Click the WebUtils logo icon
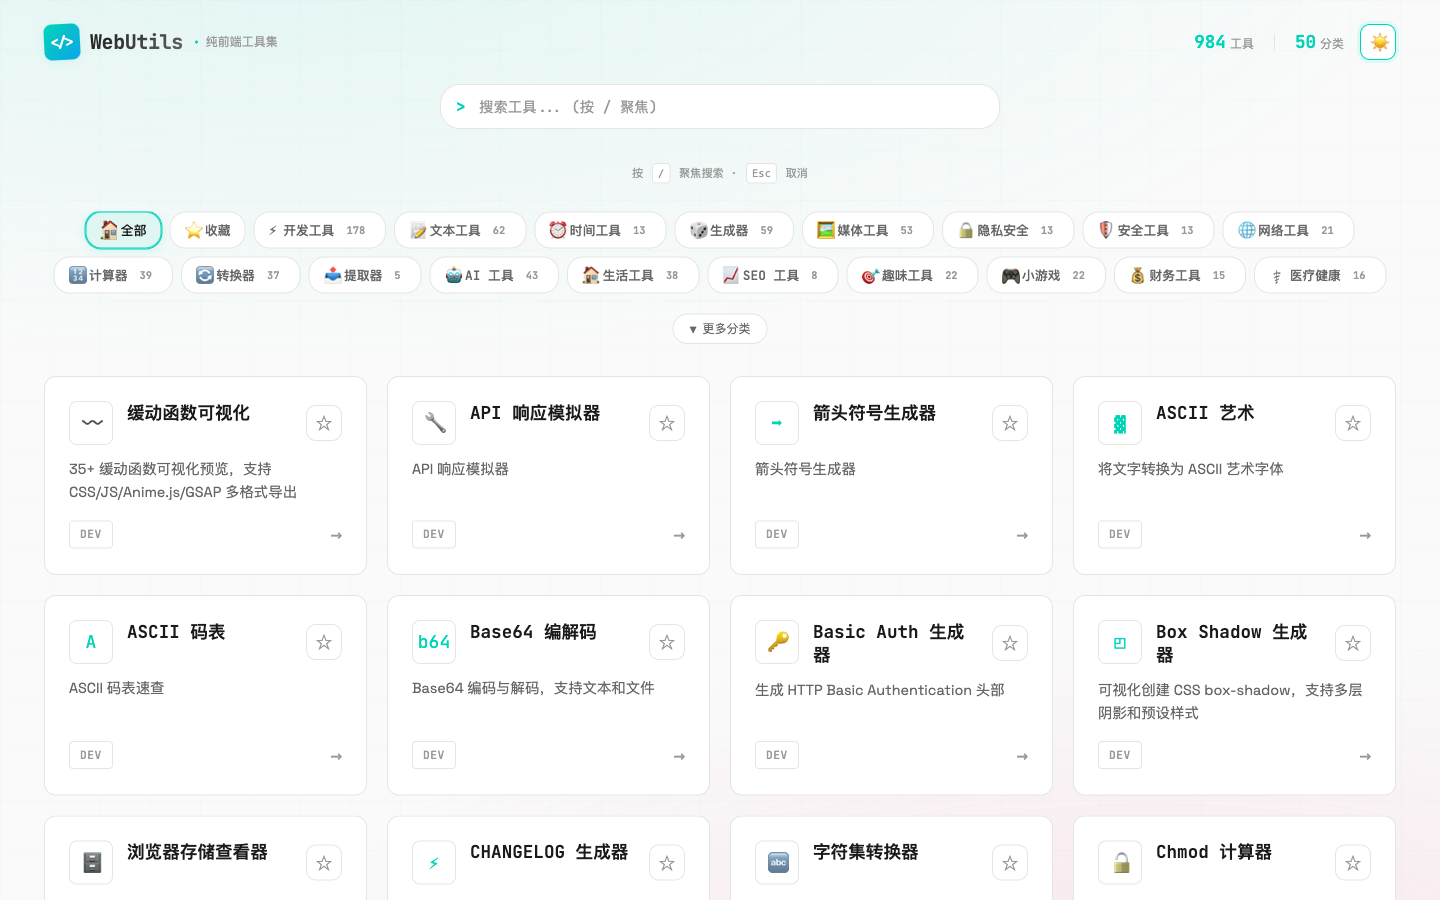 [62, 42]
